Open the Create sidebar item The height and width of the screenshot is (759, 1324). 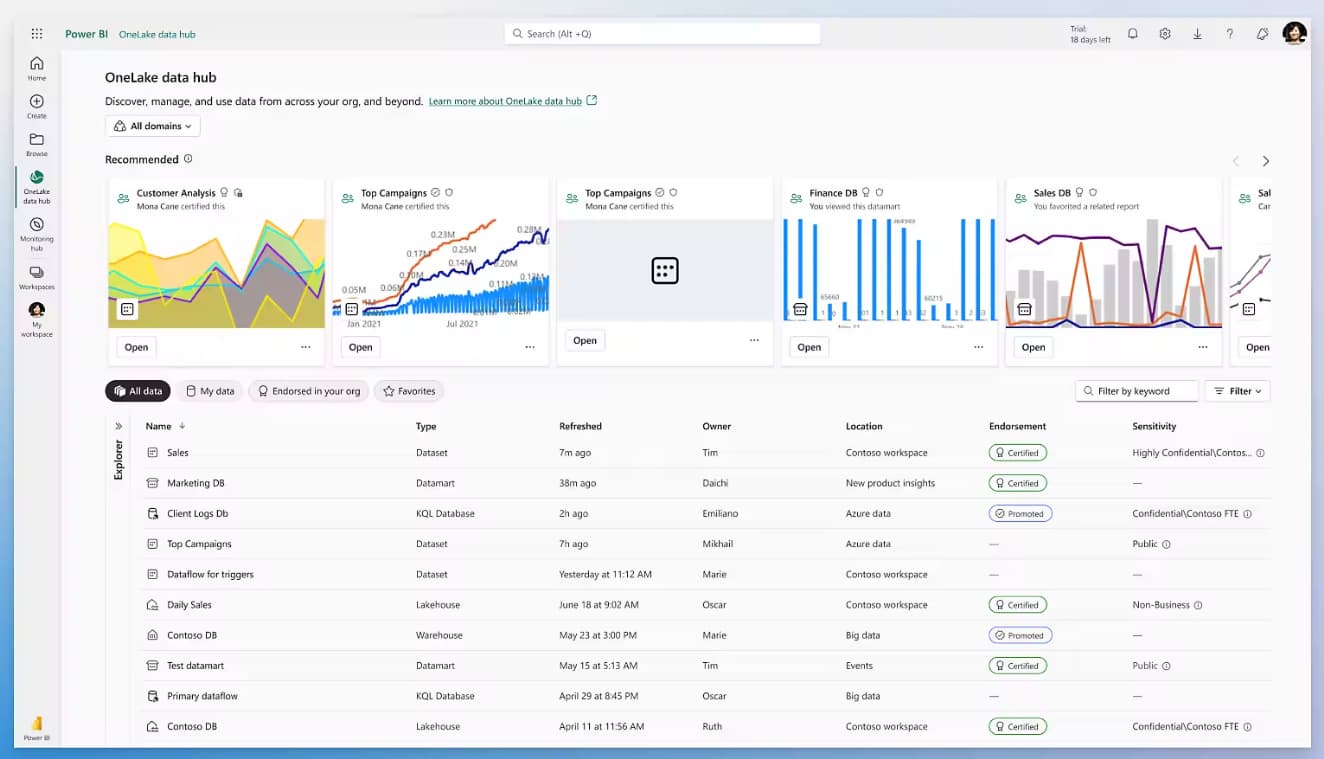pyautogui.click(x=37, y=106)
